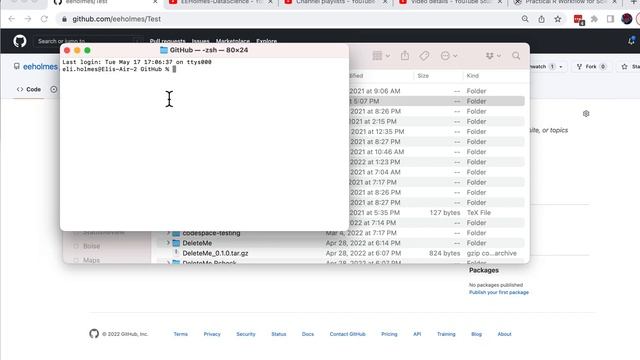Switch to the Video details YouTube tab
Screen dimensions: 640x360
[452, 2]
